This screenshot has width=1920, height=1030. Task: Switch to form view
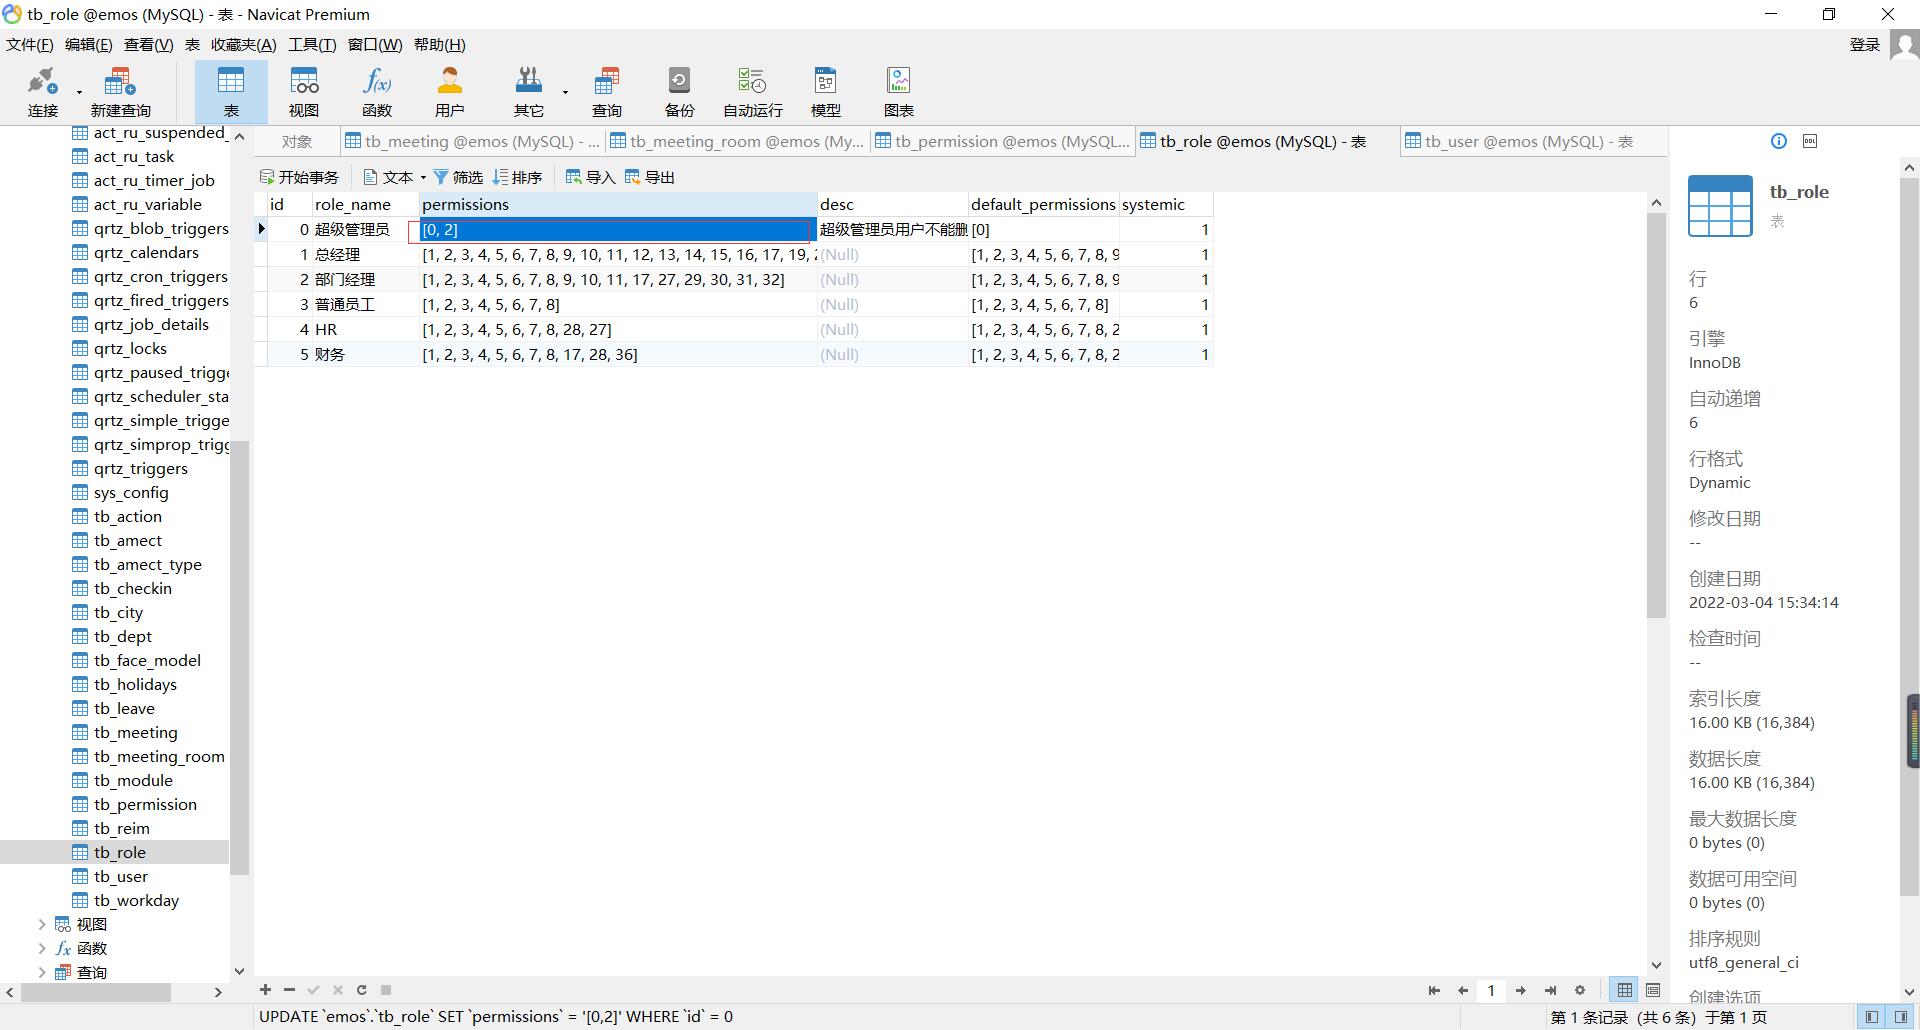1653,990
